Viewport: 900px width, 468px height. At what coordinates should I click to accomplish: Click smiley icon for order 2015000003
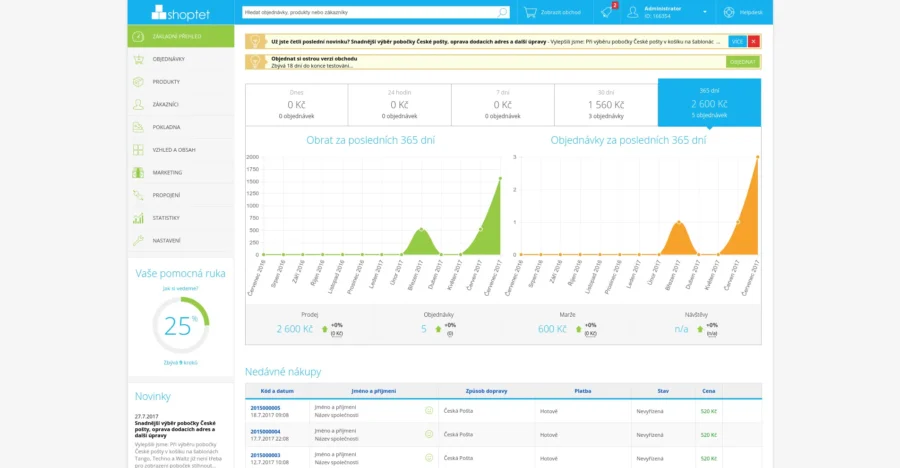coord(429,458)
